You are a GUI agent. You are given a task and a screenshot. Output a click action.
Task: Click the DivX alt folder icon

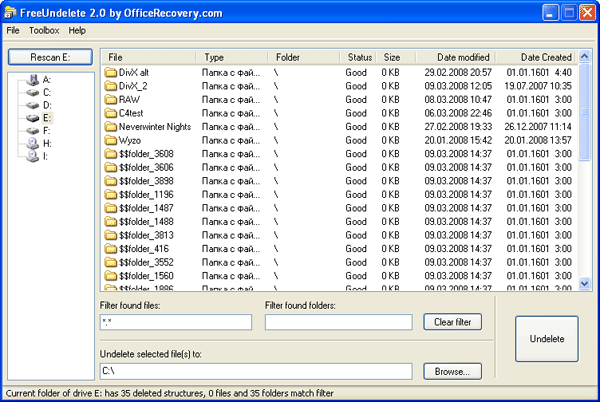[x=111, y=72]
